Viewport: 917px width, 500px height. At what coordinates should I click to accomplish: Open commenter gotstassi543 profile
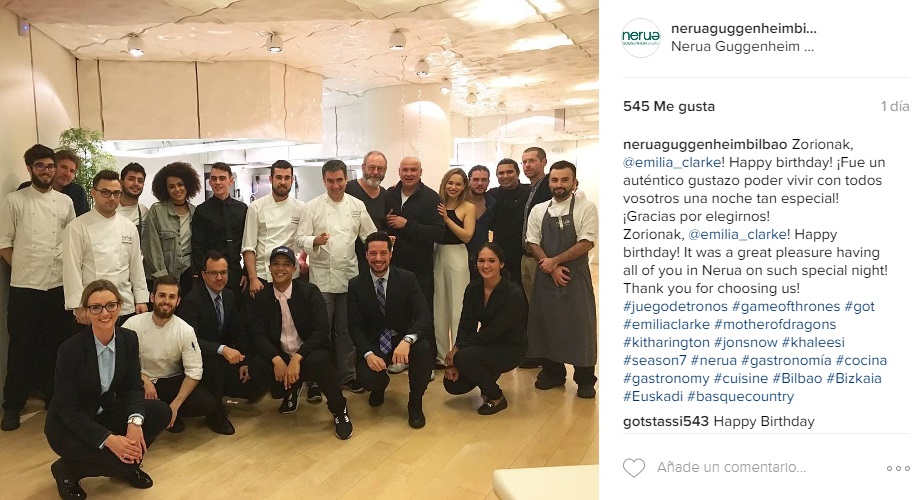click(x=666, y=422)
